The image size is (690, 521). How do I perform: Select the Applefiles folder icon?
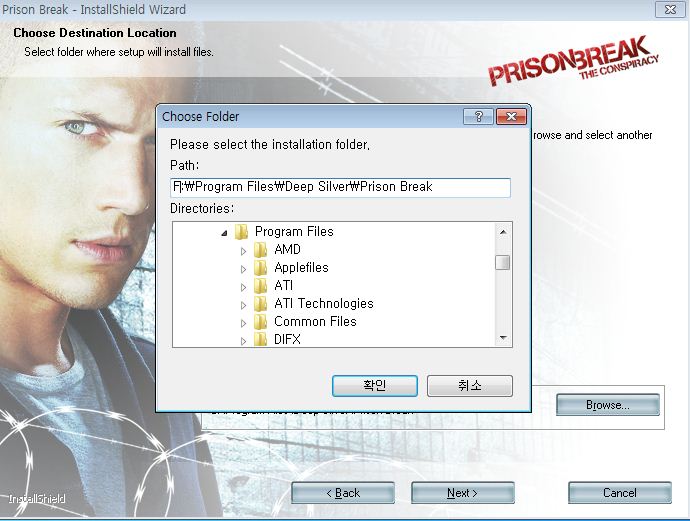click(261, 268)
